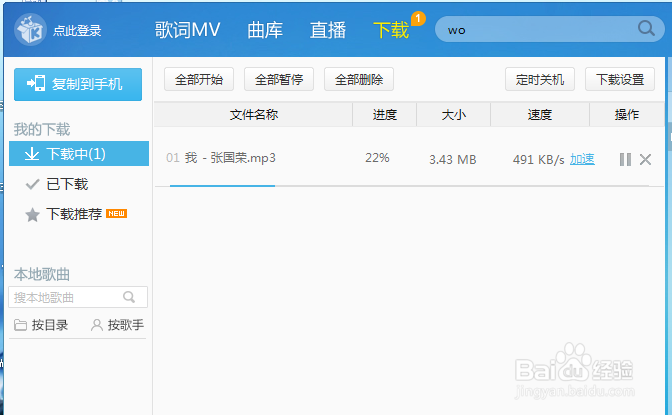Click the NEW badge beside 下载推荐
Screen dimensions: 672x415
tap(117, 214)
